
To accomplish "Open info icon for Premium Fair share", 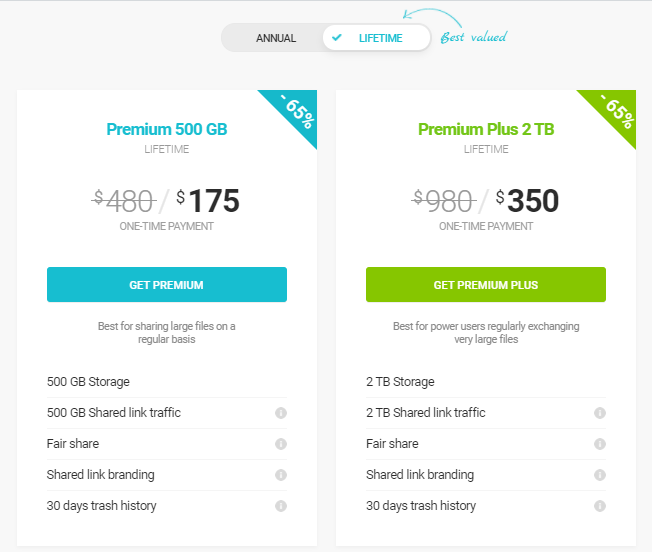I will 281,444.
